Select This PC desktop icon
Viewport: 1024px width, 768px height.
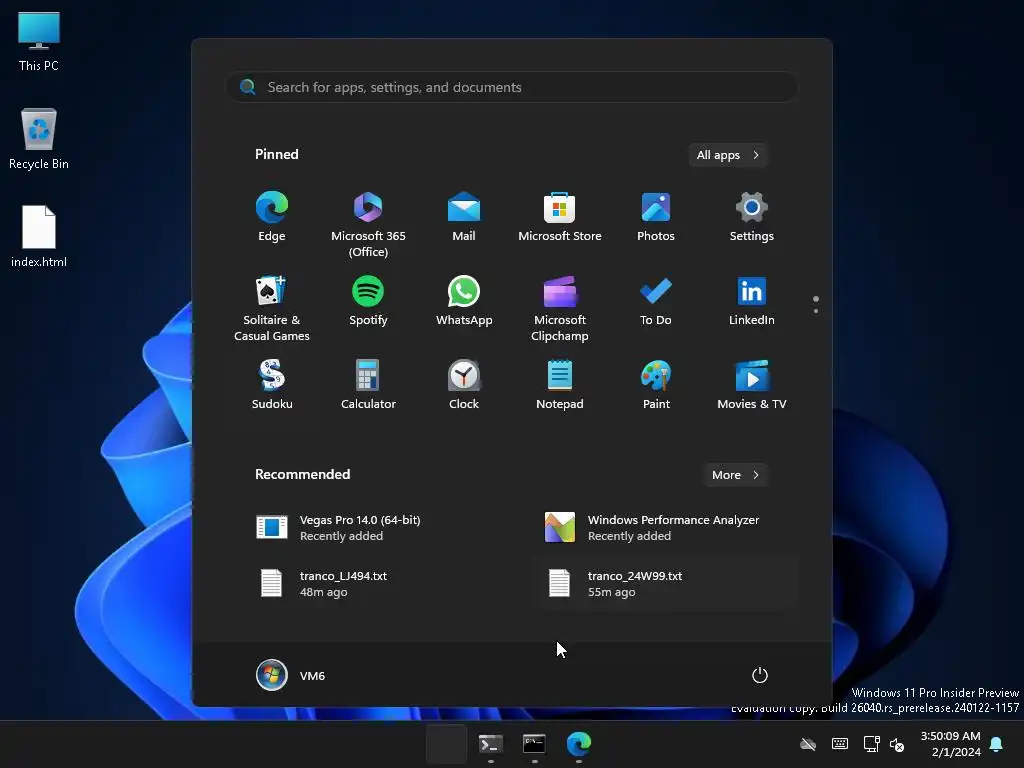point(39,41)
